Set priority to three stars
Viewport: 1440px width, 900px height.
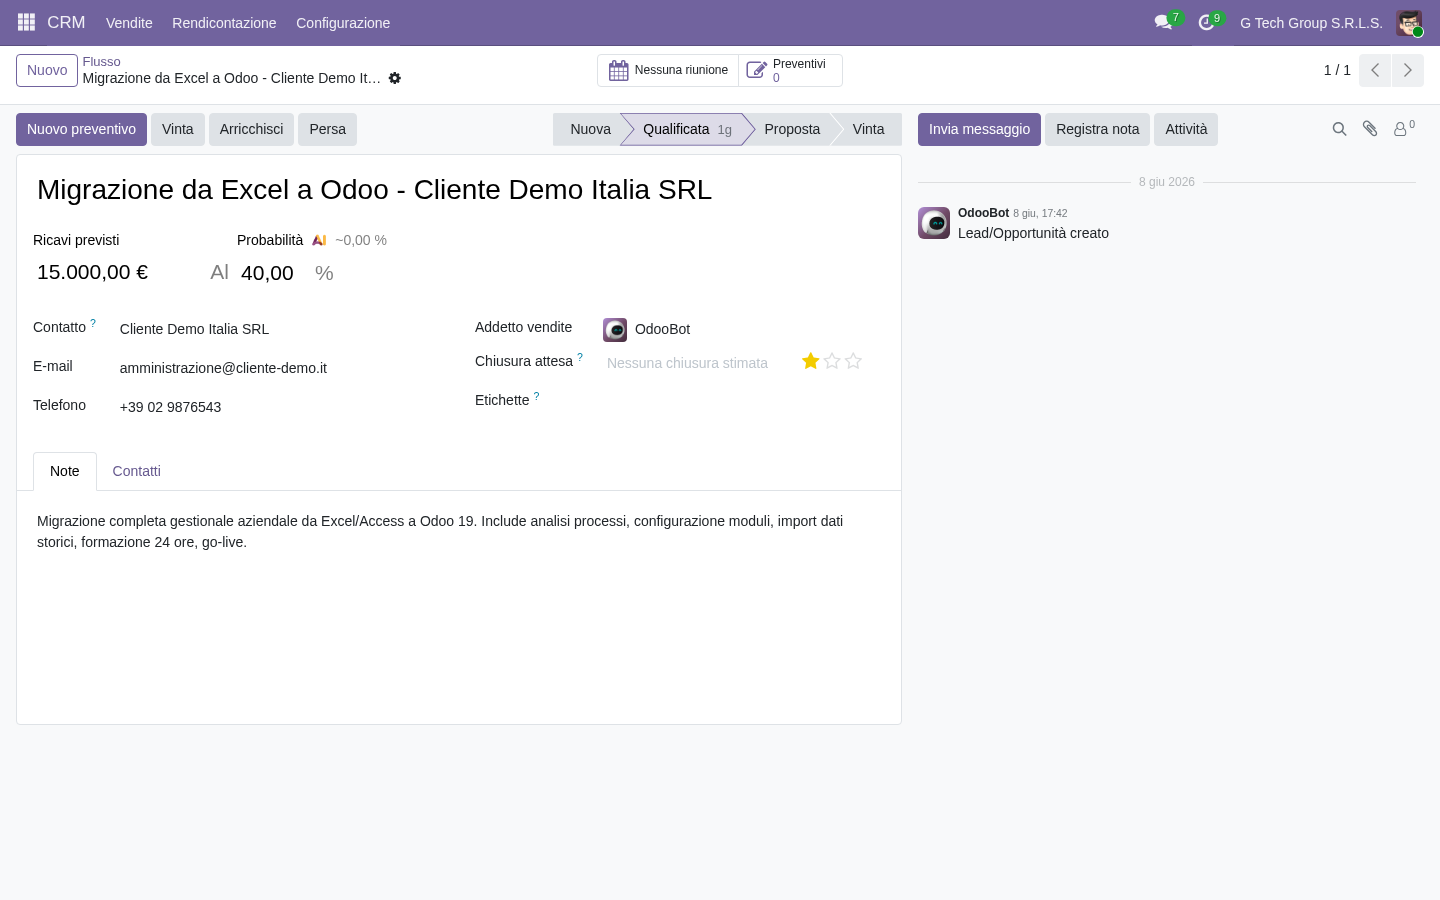point(853,361)
